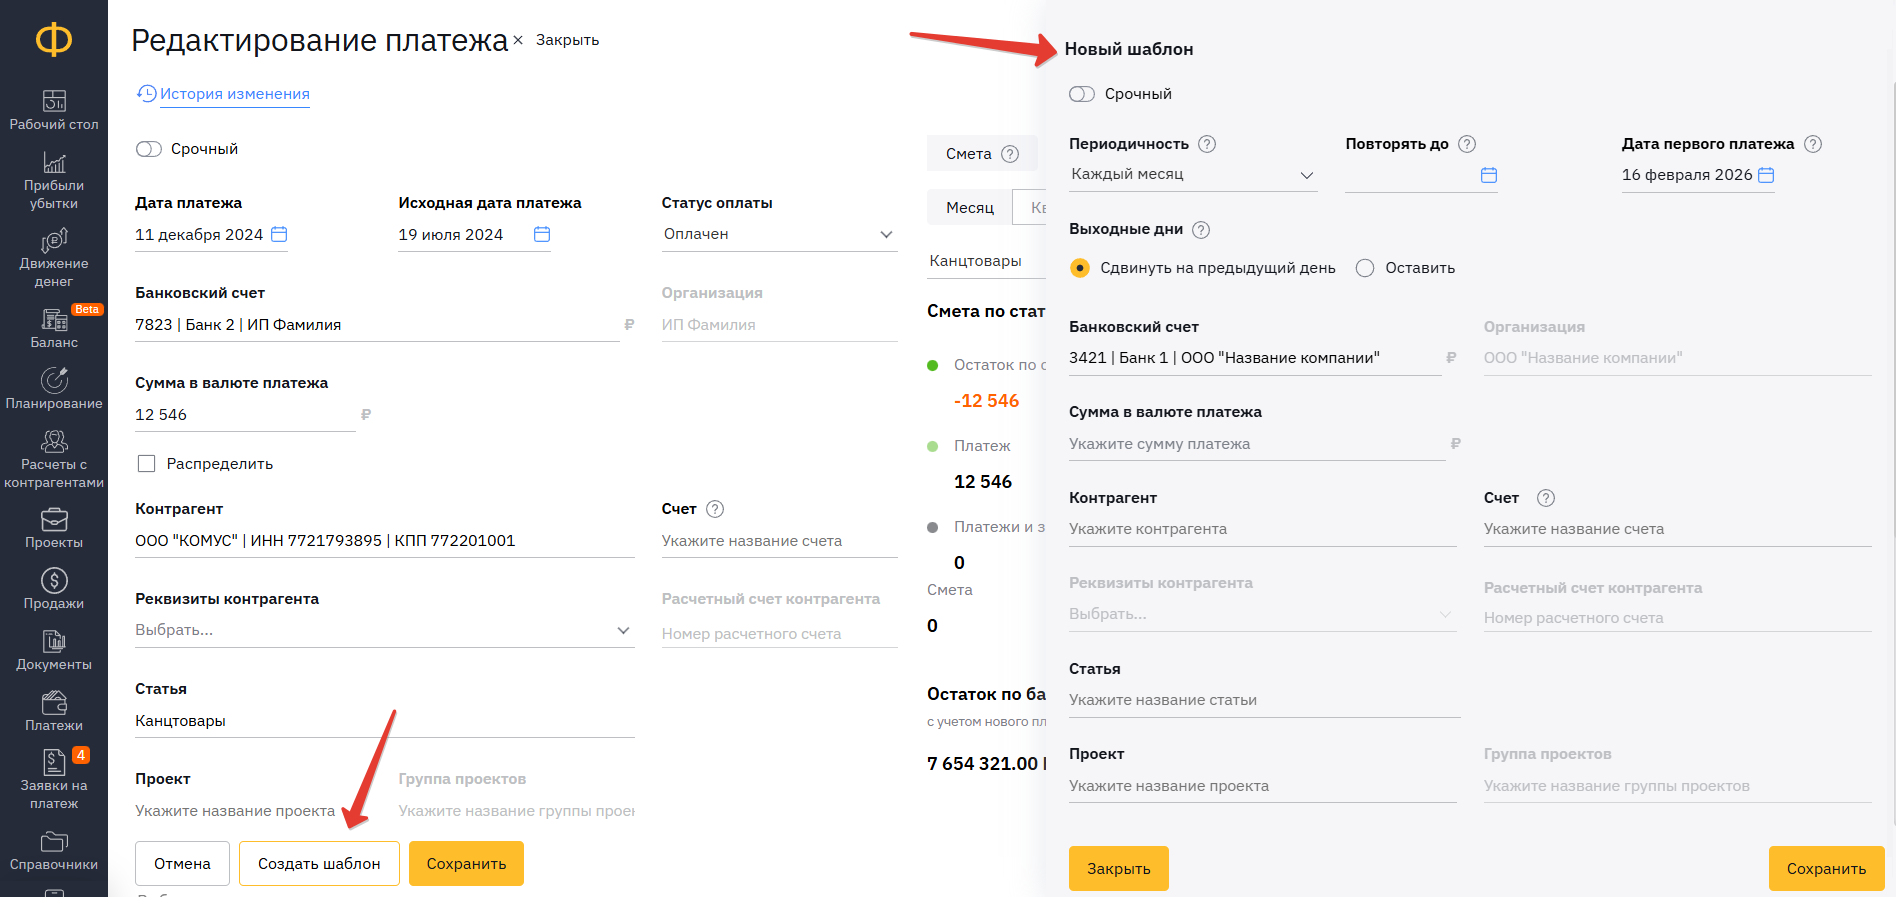Click help icon next to Периодичность

pos(1207,144)
